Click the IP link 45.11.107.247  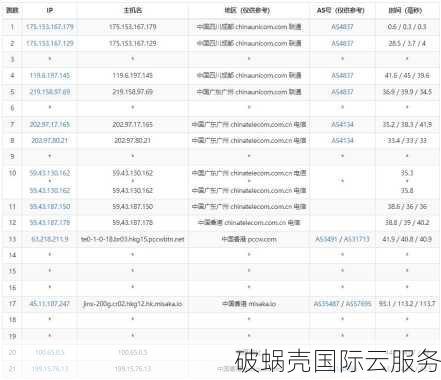[x=50, y=304]
